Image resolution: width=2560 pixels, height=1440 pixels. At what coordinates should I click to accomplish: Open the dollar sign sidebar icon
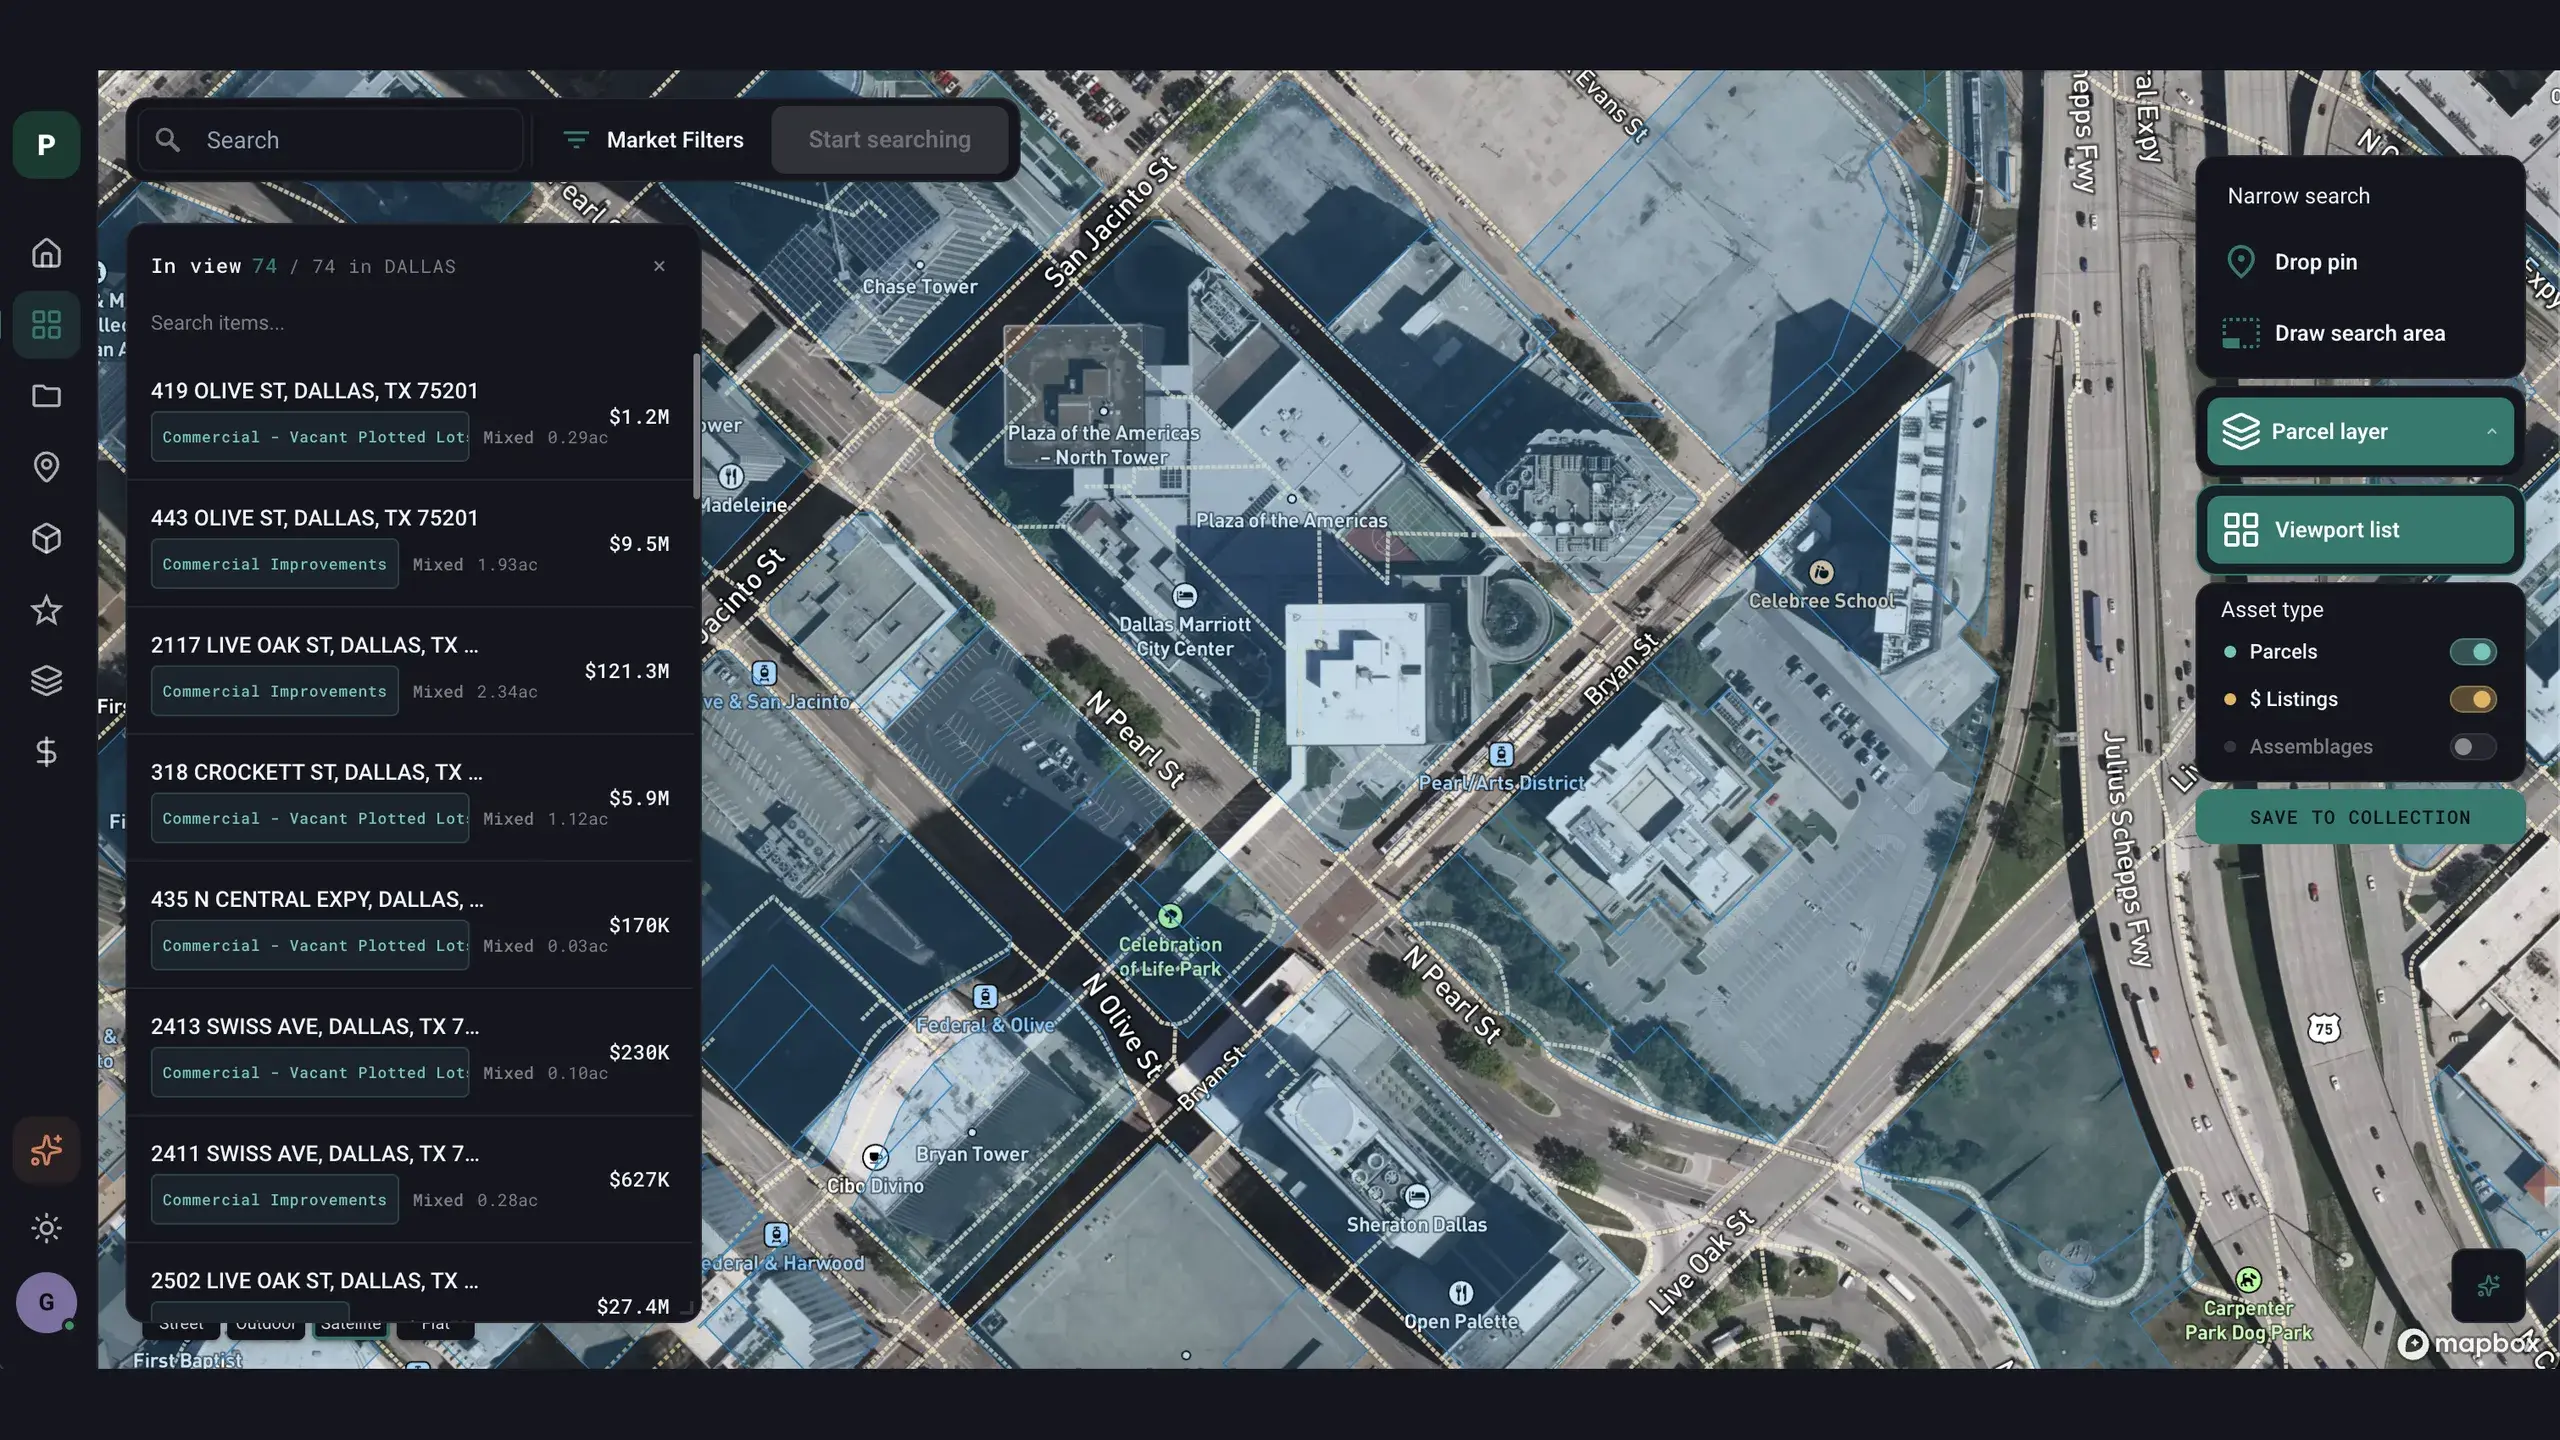[46, 752]
